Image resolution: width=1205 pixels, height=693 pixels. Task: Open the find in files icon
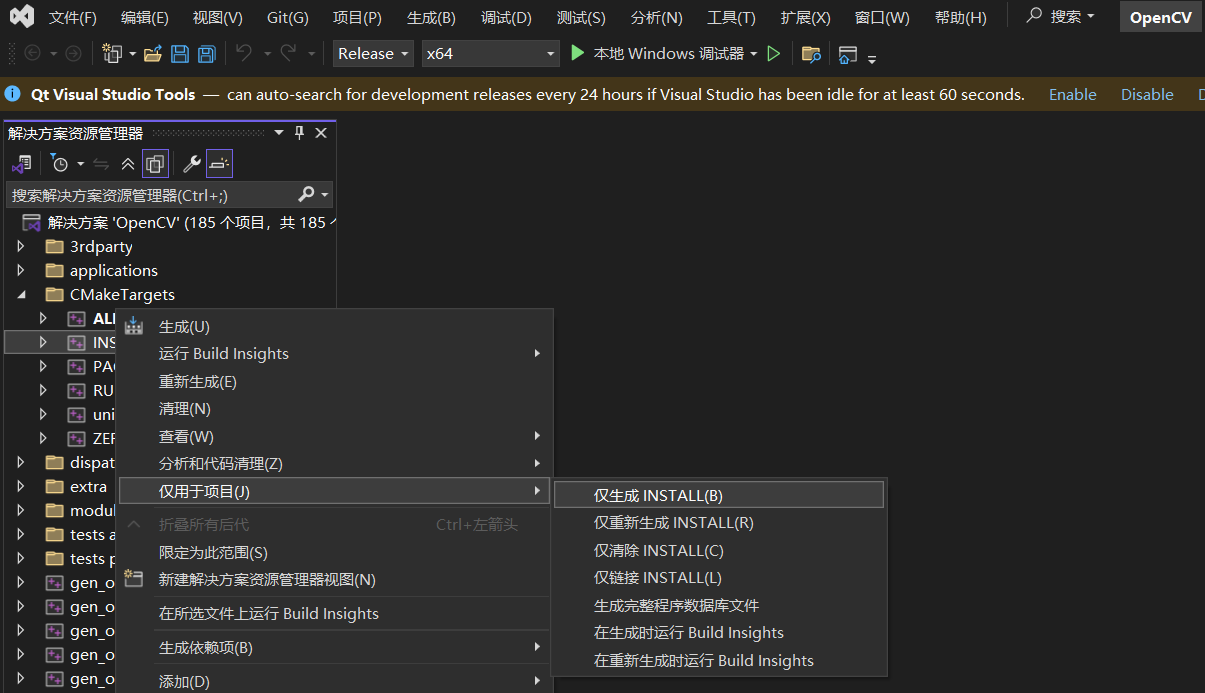(x=811, y=54)
